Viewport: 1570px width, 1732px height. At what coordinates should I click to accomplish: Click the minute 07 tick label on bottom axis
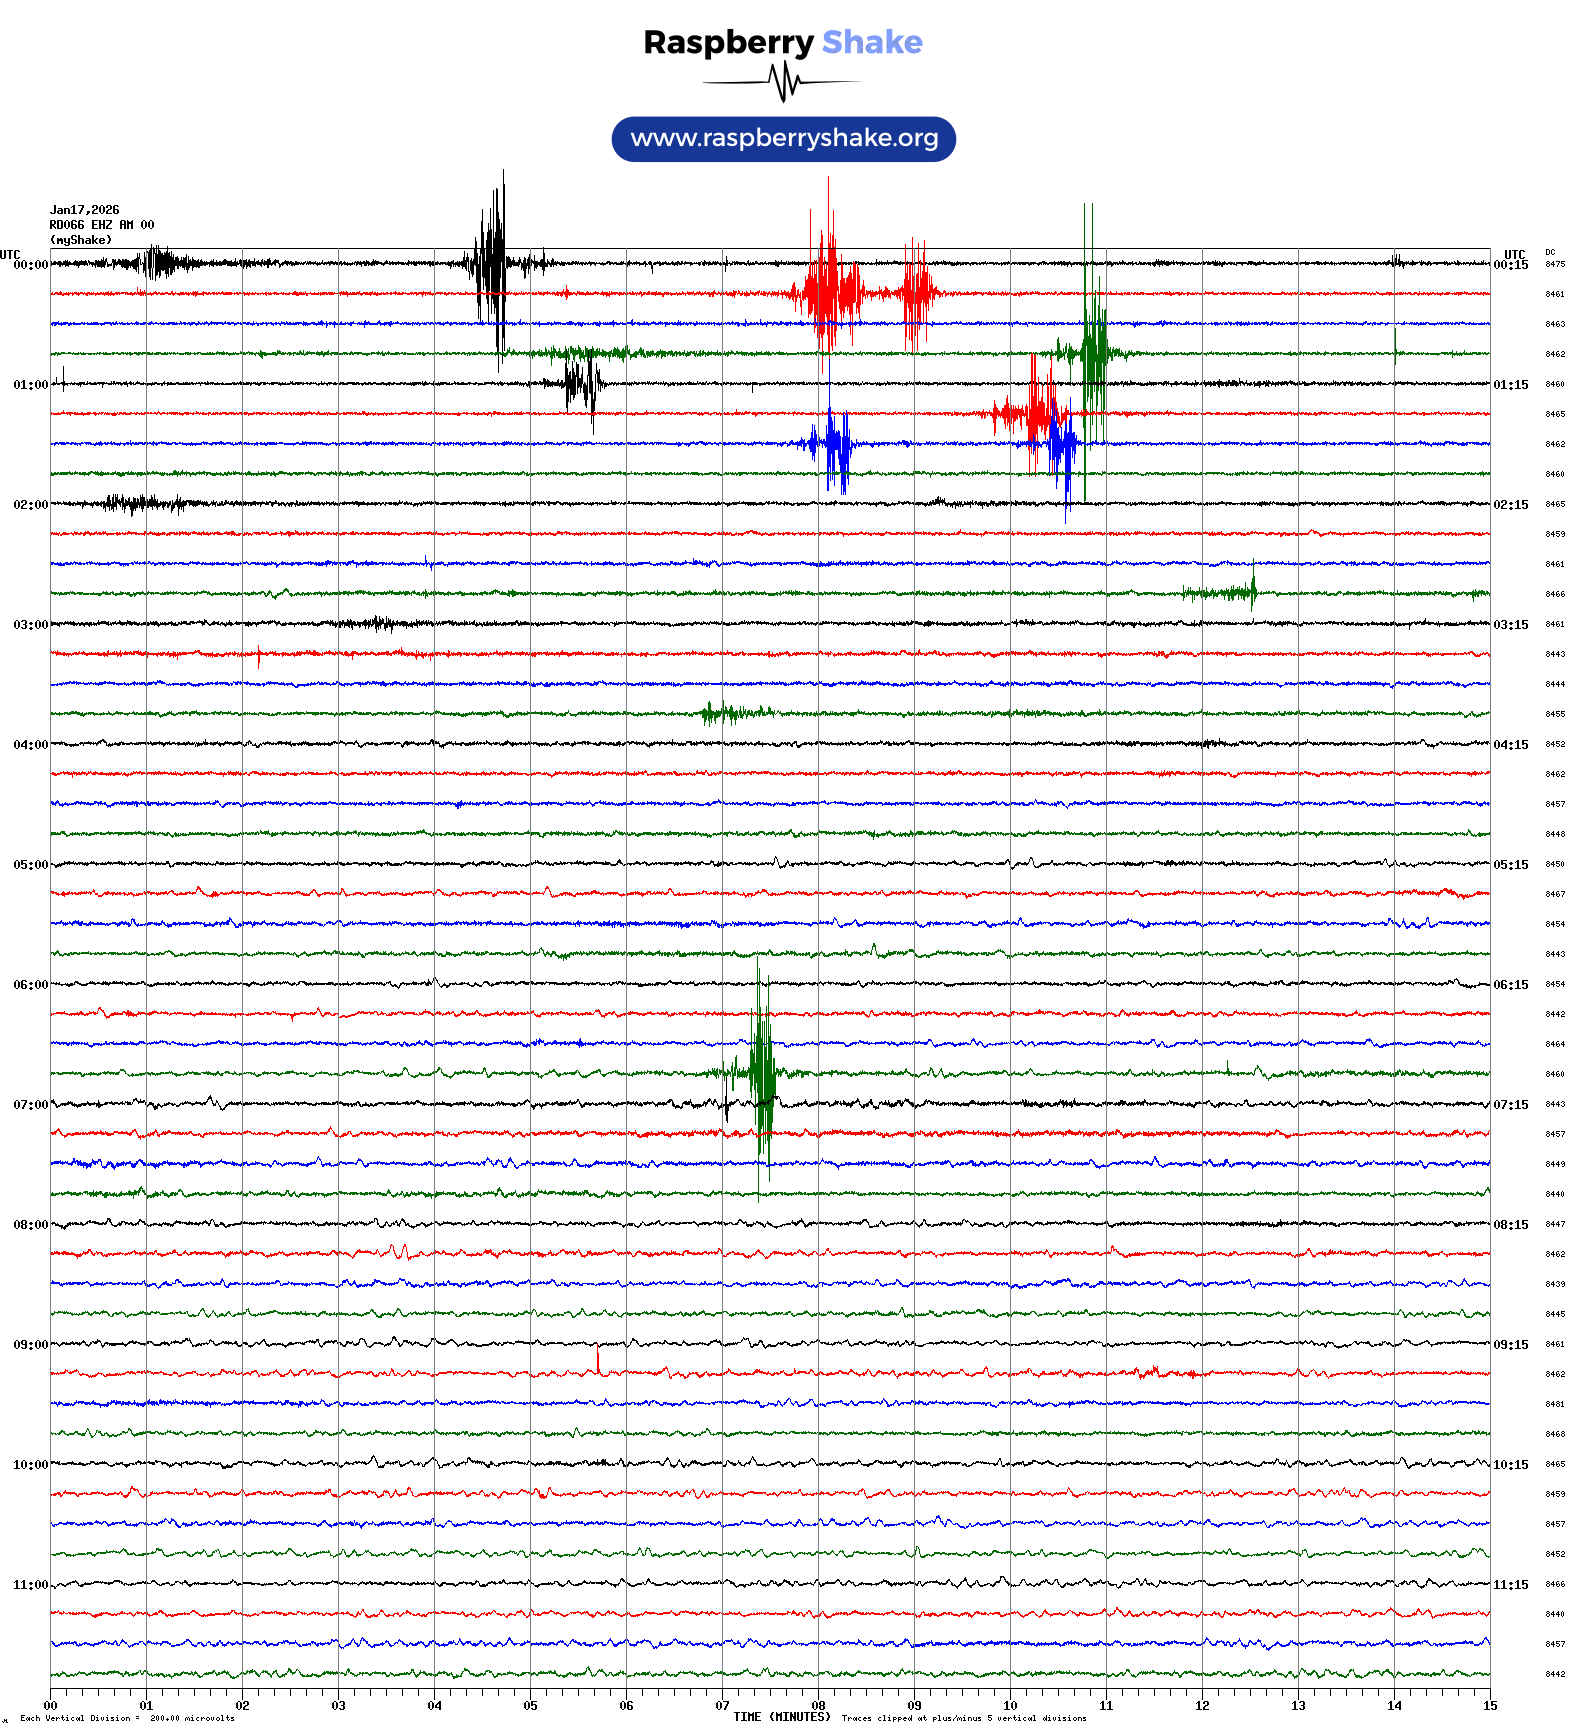click(x=722, y=1706)
